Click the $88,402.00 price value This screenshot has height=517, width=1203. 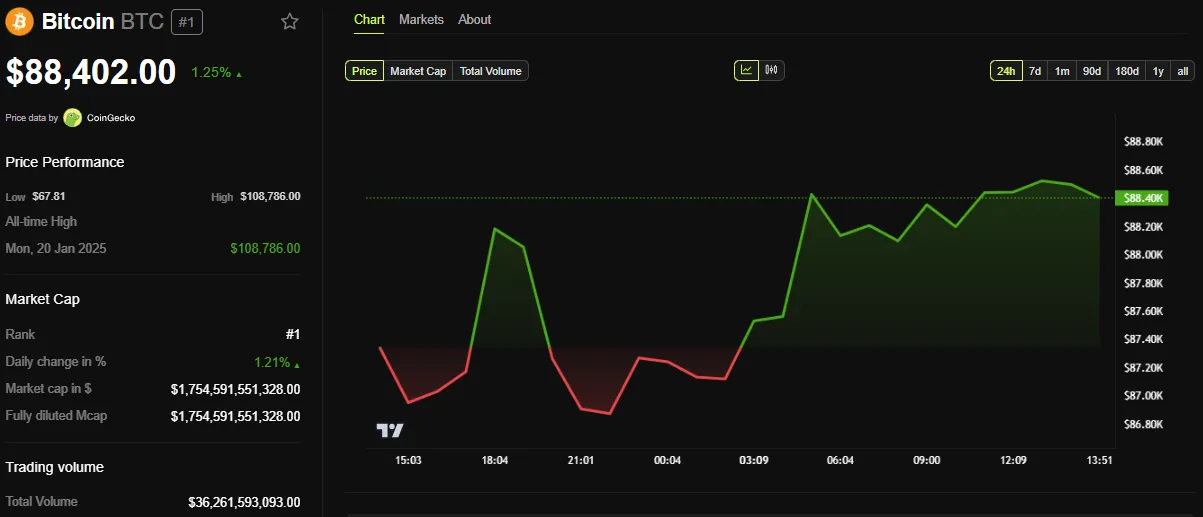91,72
